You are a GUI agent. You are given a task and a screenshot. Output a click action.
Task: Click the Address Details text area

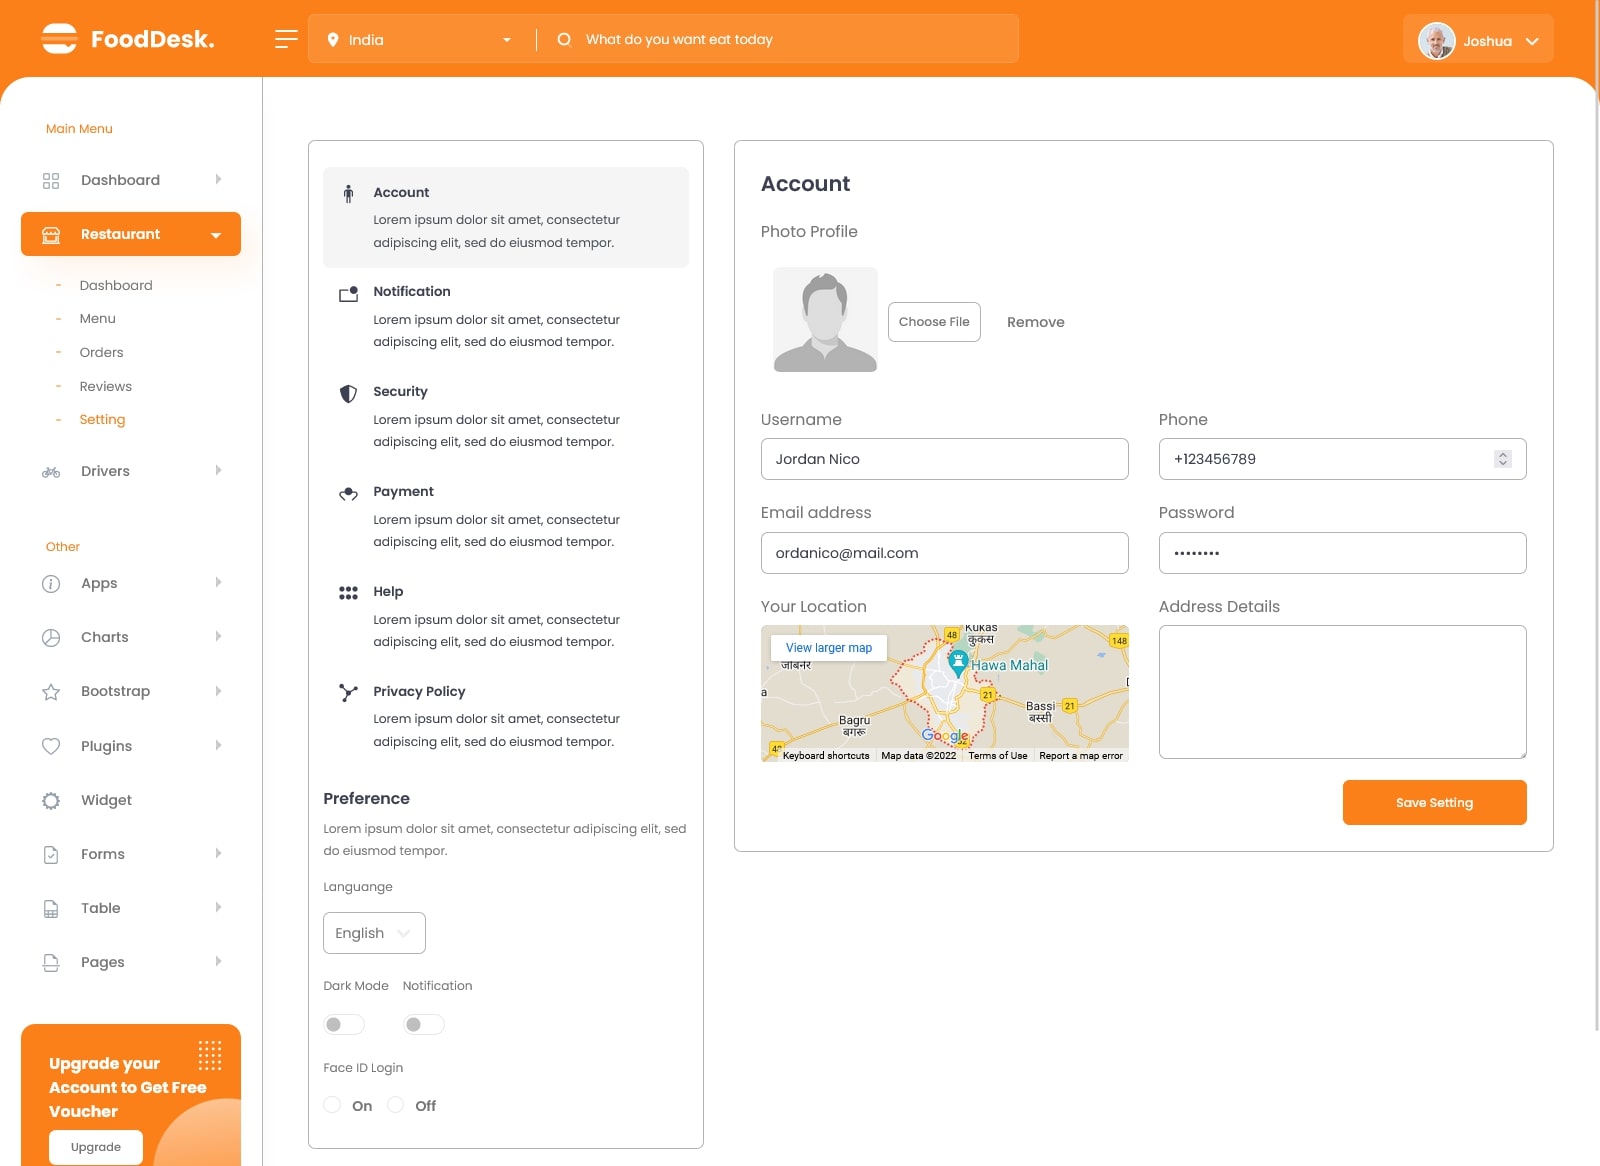point(1341,691)
